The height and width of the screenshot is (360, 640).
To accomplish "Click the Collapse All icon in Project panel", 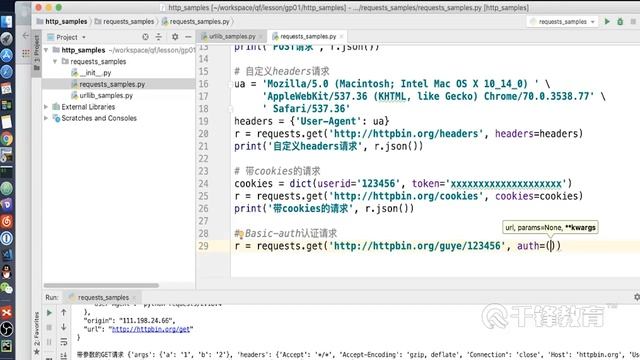I will [159, 37].
